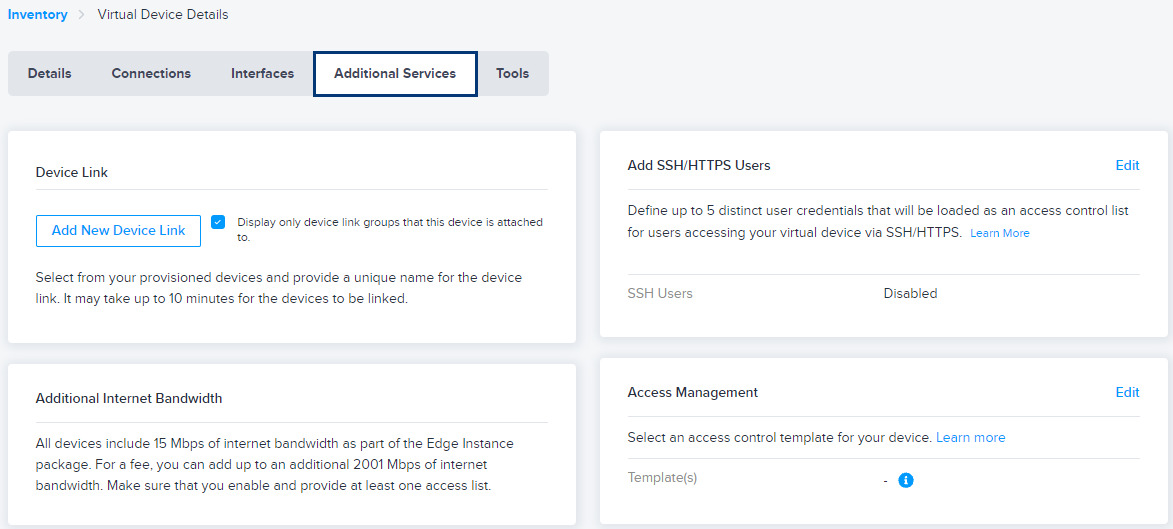Select the Interfaces tab
Image resolution: width=1173 pixels, height=529 pixels.
(x=263, y=73)
